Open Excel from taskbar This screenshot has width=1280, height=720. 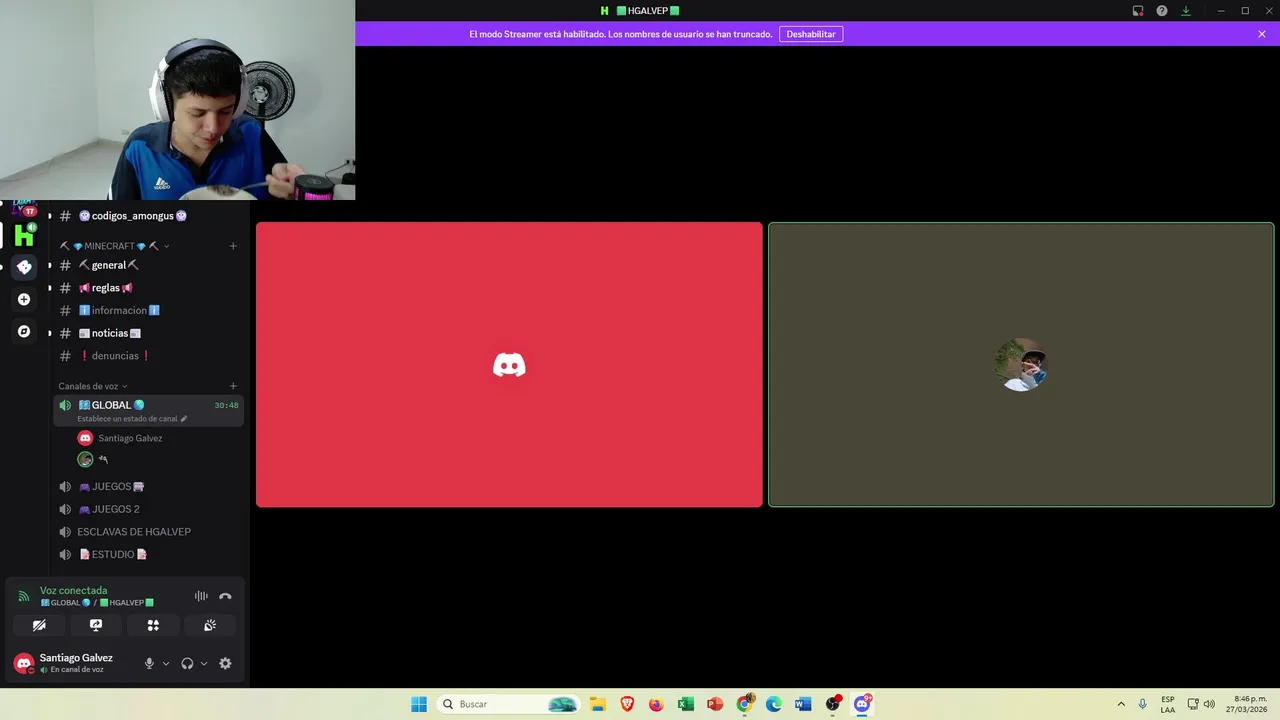pos(685,704)
